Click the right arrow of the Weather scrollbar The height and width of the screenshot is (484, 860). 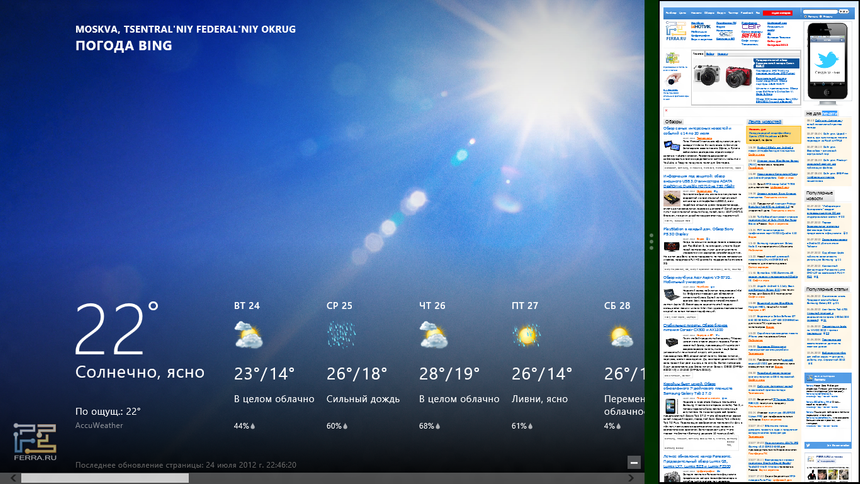[631, 479]
